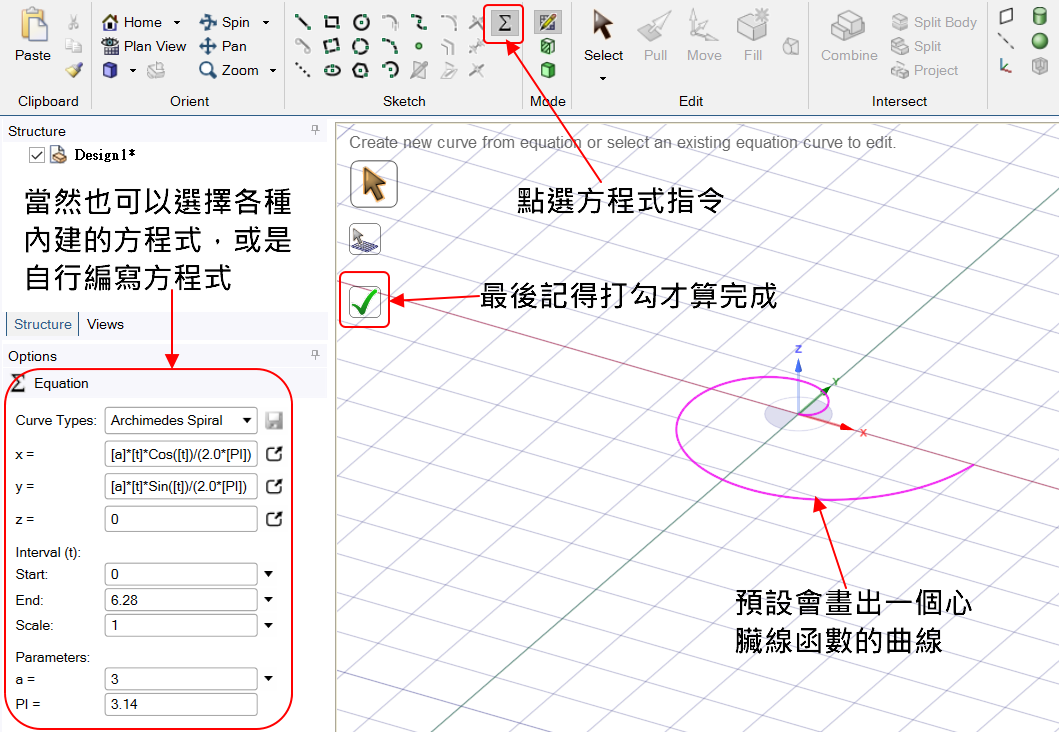Image resolution: width=1059 pixels, height=732 pixels.
Task: Select the Sweep Arc tool
Action: pyautogui.click(x=390, y=70)
